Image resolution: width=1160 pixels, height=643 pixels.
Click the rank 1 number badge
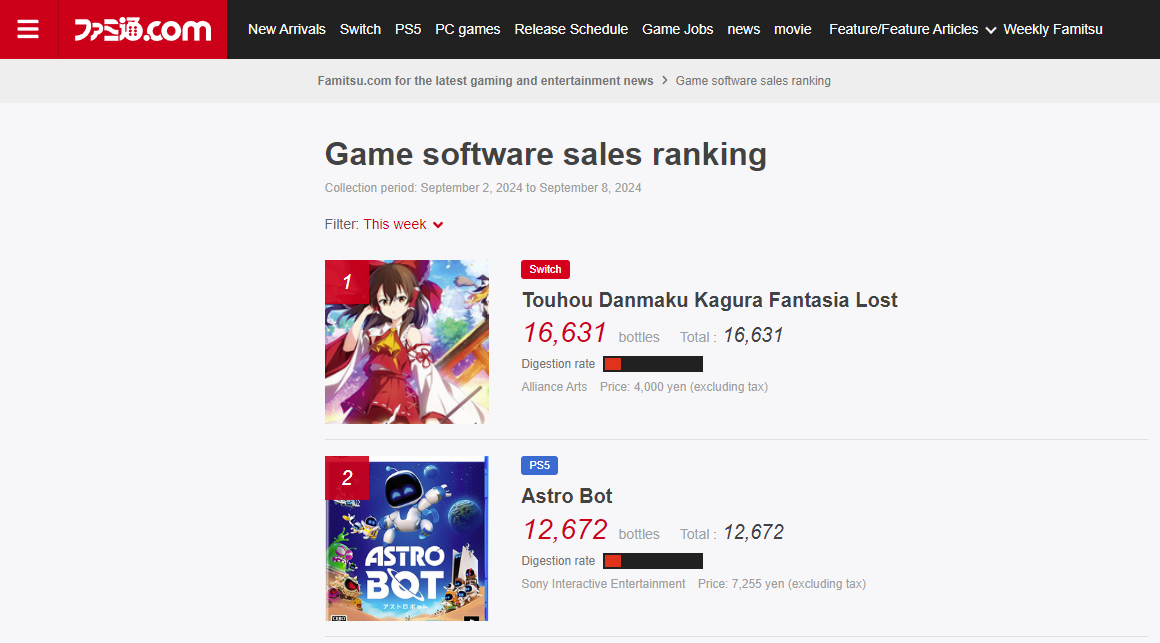(346, 282)
